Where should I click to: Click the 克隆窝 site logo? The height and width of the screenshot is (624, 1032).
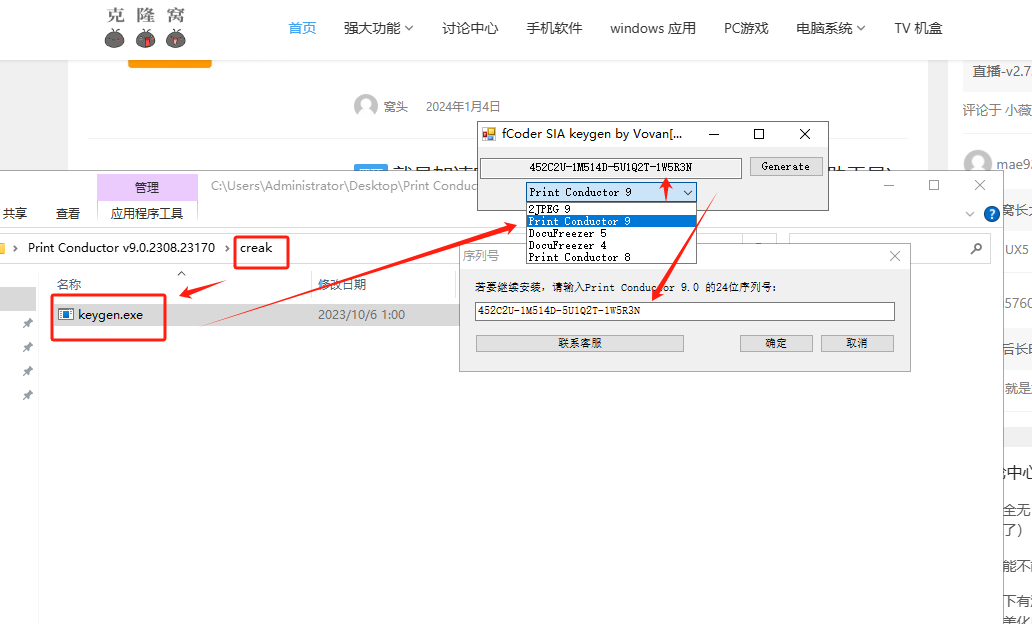[x=146, y=28]
